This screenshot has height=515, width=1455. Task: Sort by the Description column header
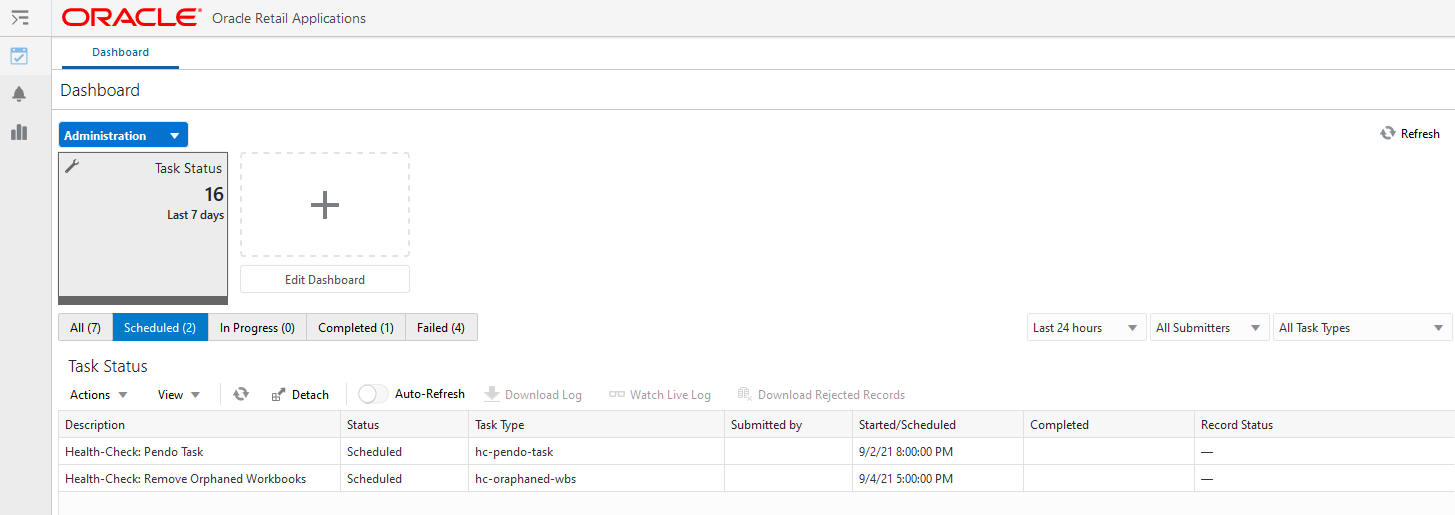point(199,424)
